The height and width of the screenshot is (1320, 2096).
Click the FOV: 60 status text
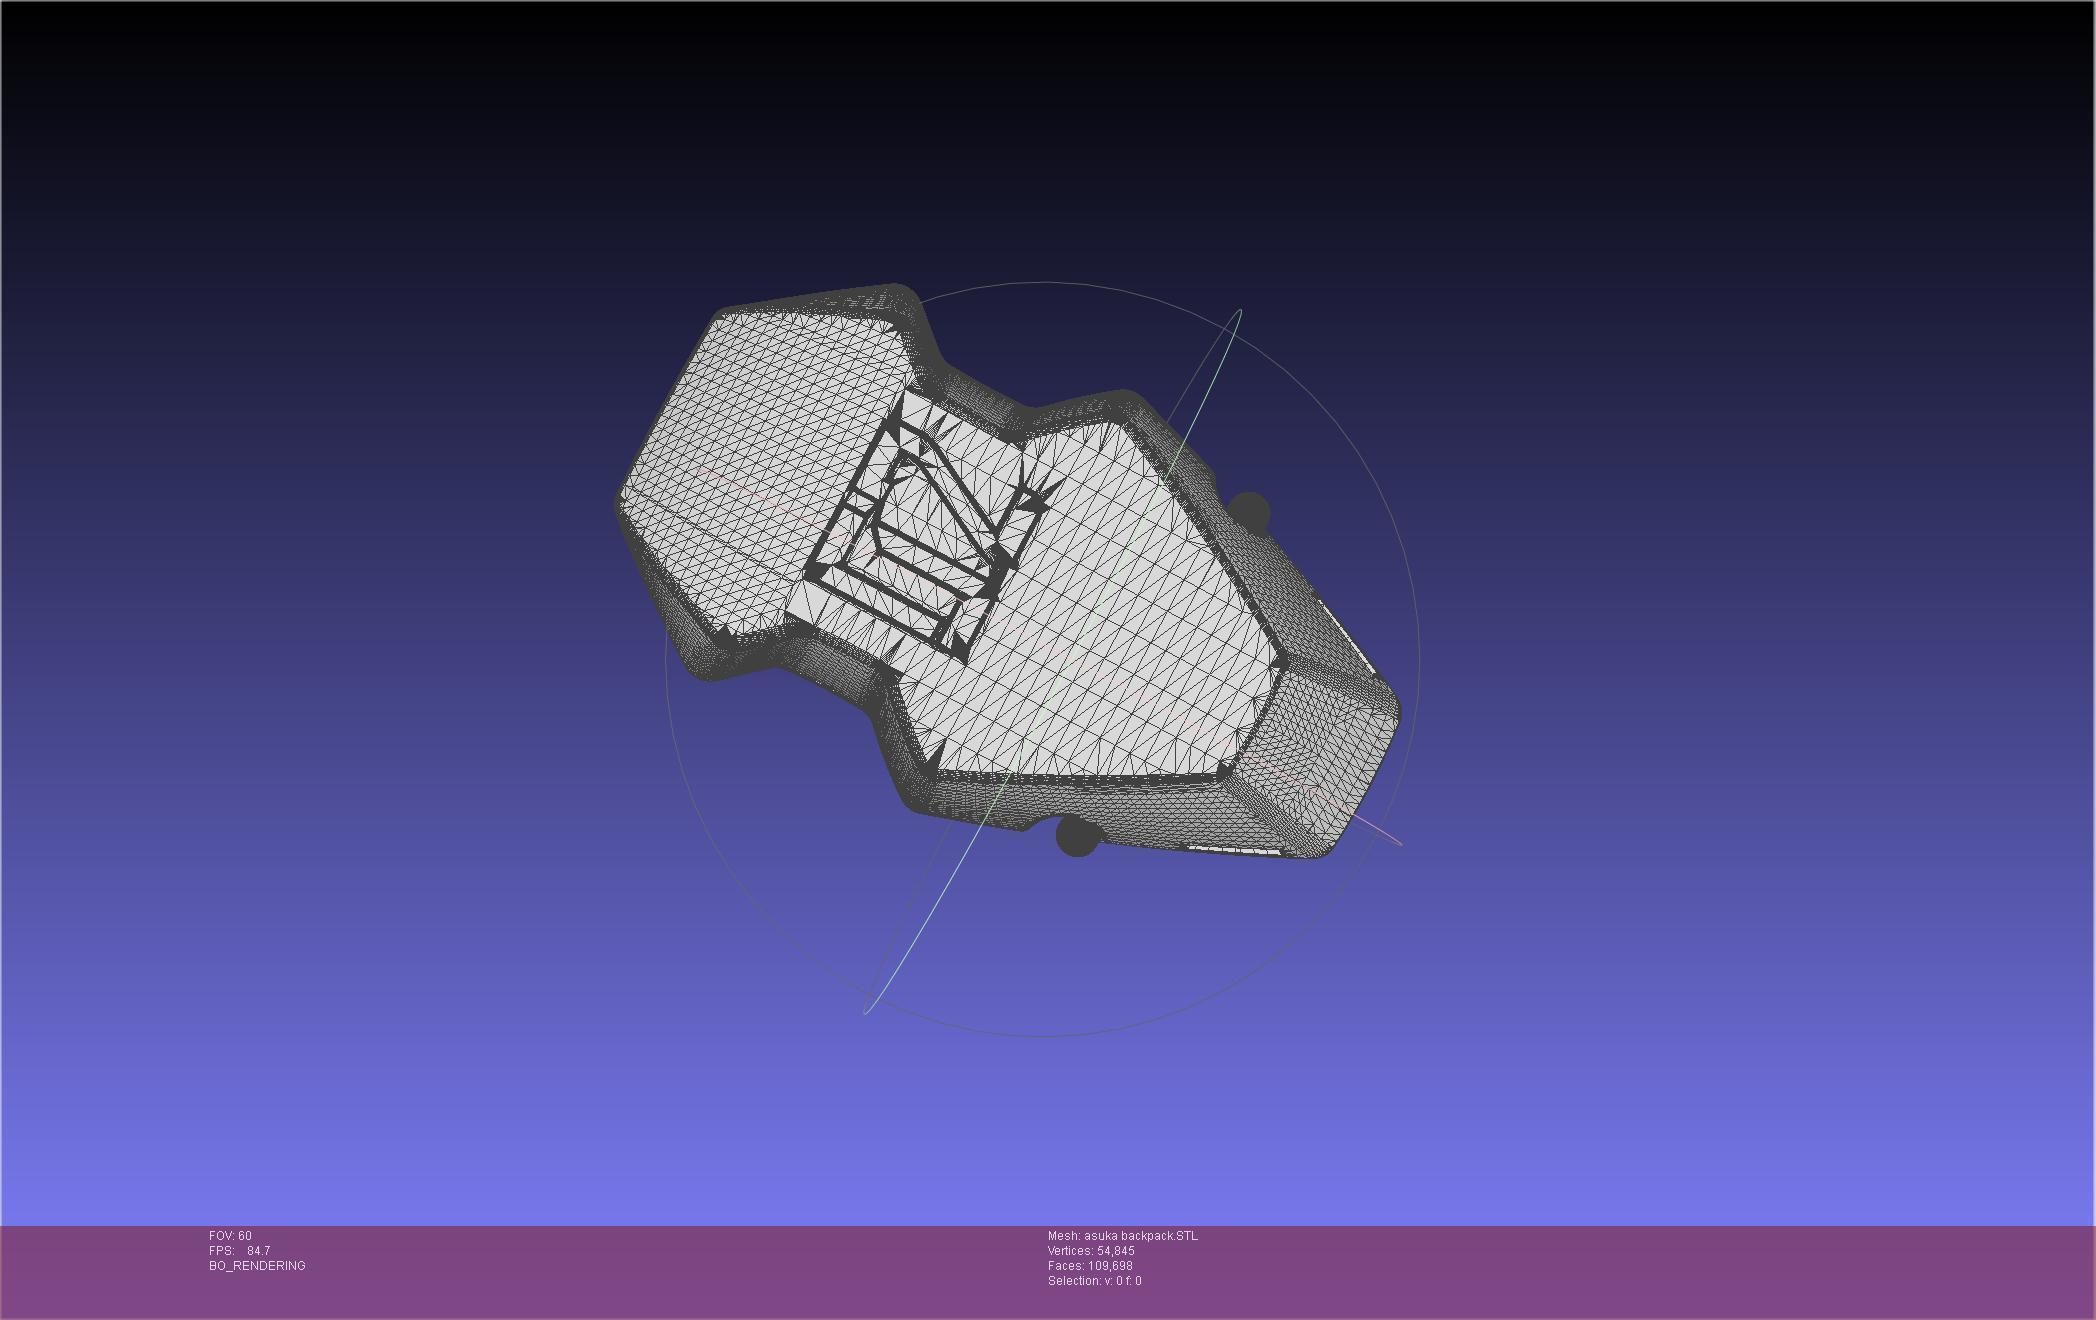230,1236
